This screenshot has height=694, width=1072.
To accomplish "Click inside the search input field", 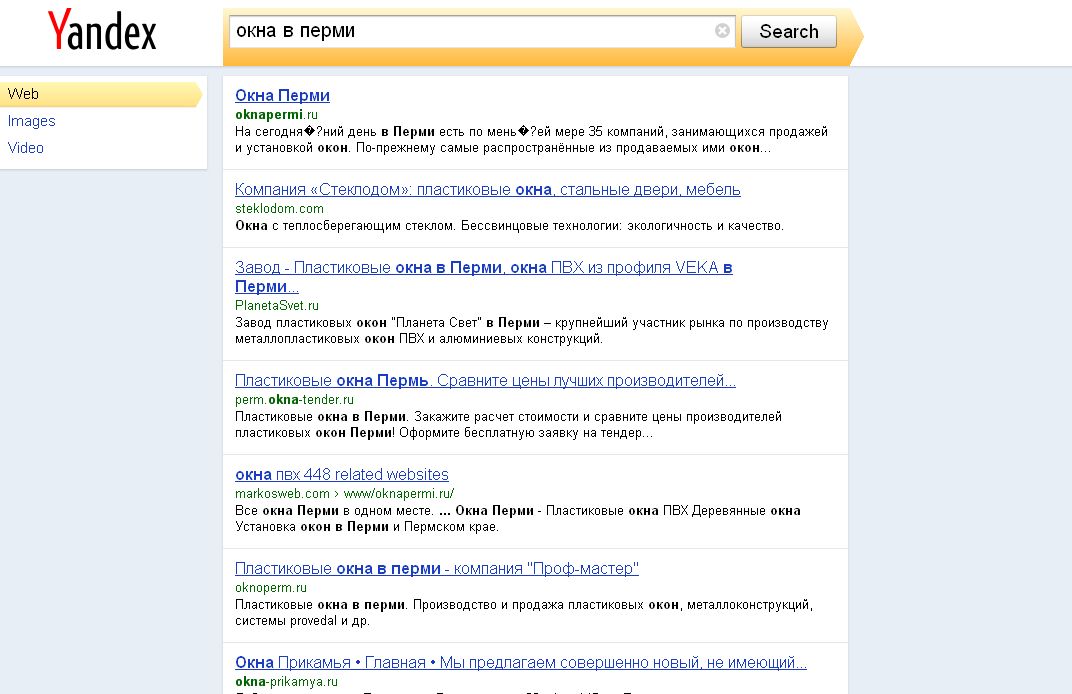I will (x=470, y=31).
